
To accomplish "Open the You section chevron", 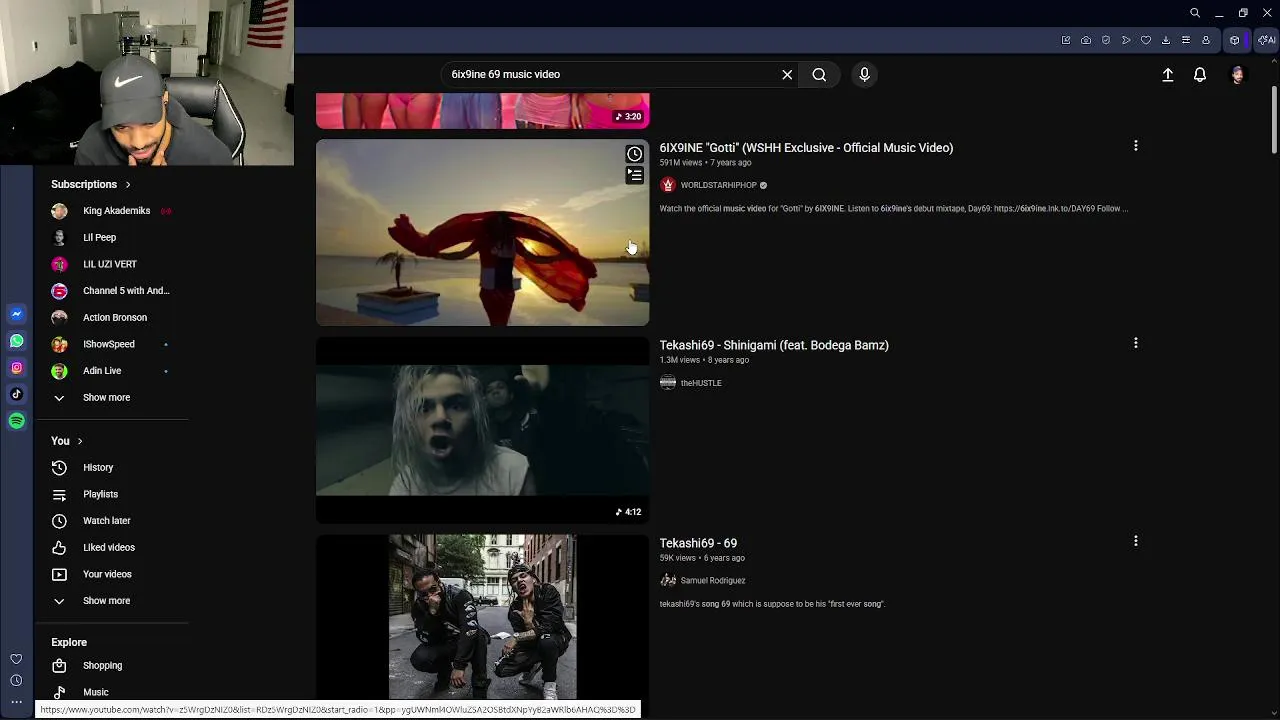I will pos(80,441).
